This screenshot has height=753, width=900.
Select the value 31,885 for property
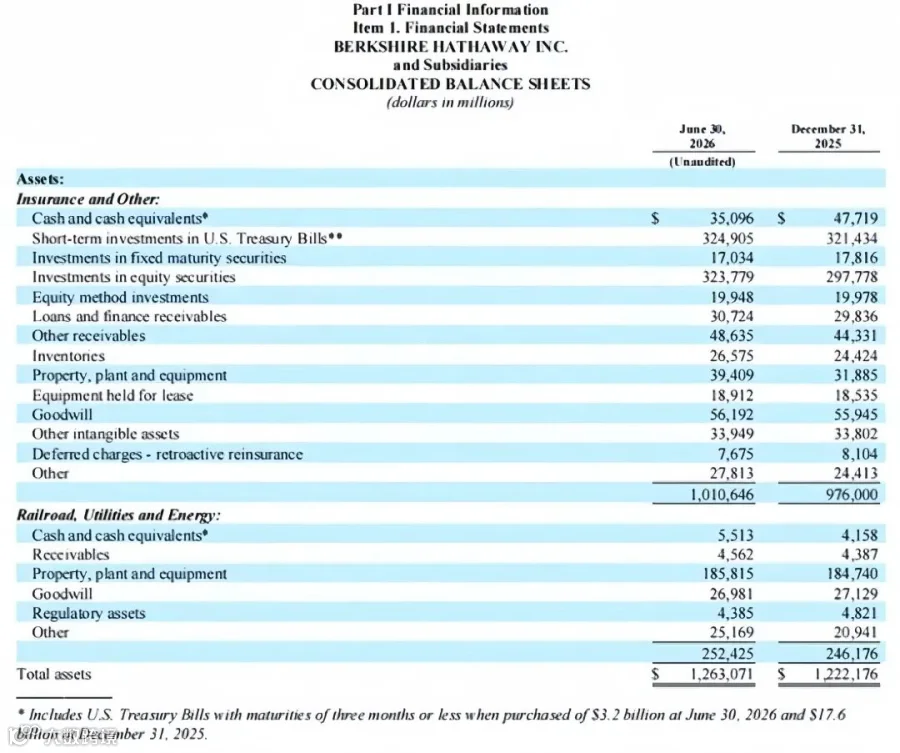pos(855,375)
